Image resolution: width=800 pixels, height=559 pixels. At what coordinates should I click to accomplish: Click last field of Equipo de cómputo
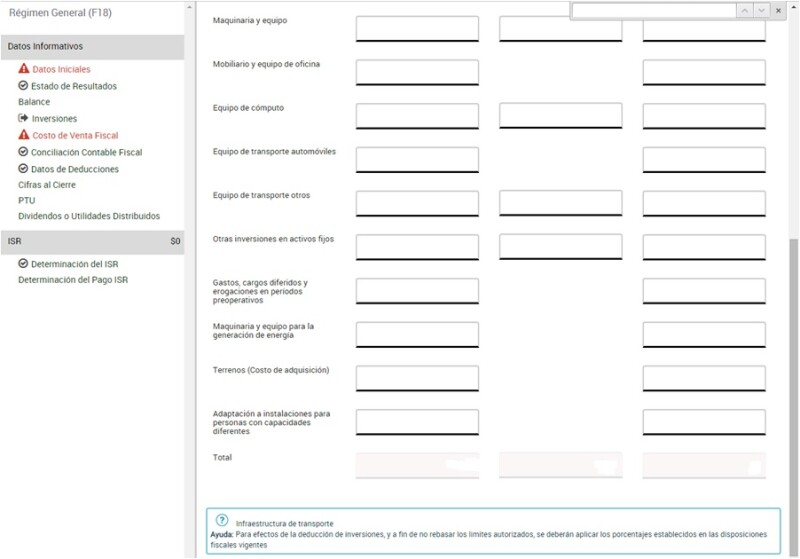click(704, 116)
